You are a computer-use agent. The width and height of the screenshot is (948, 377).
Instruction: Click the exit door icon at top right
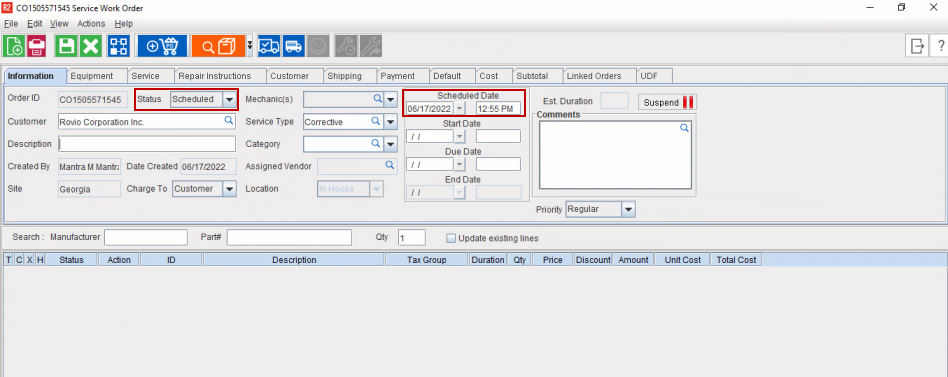tap(918, 46)
